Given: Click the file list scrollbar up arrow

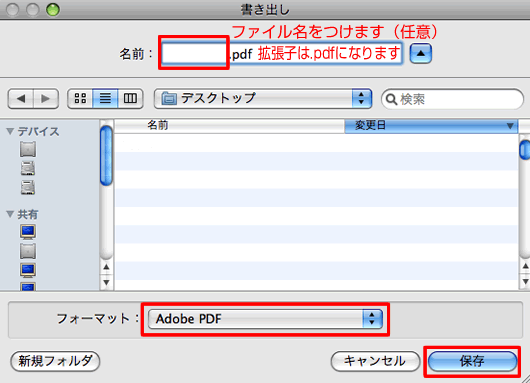Looking at the screenshot, I should pyautogui.click(x=525, y=266).
